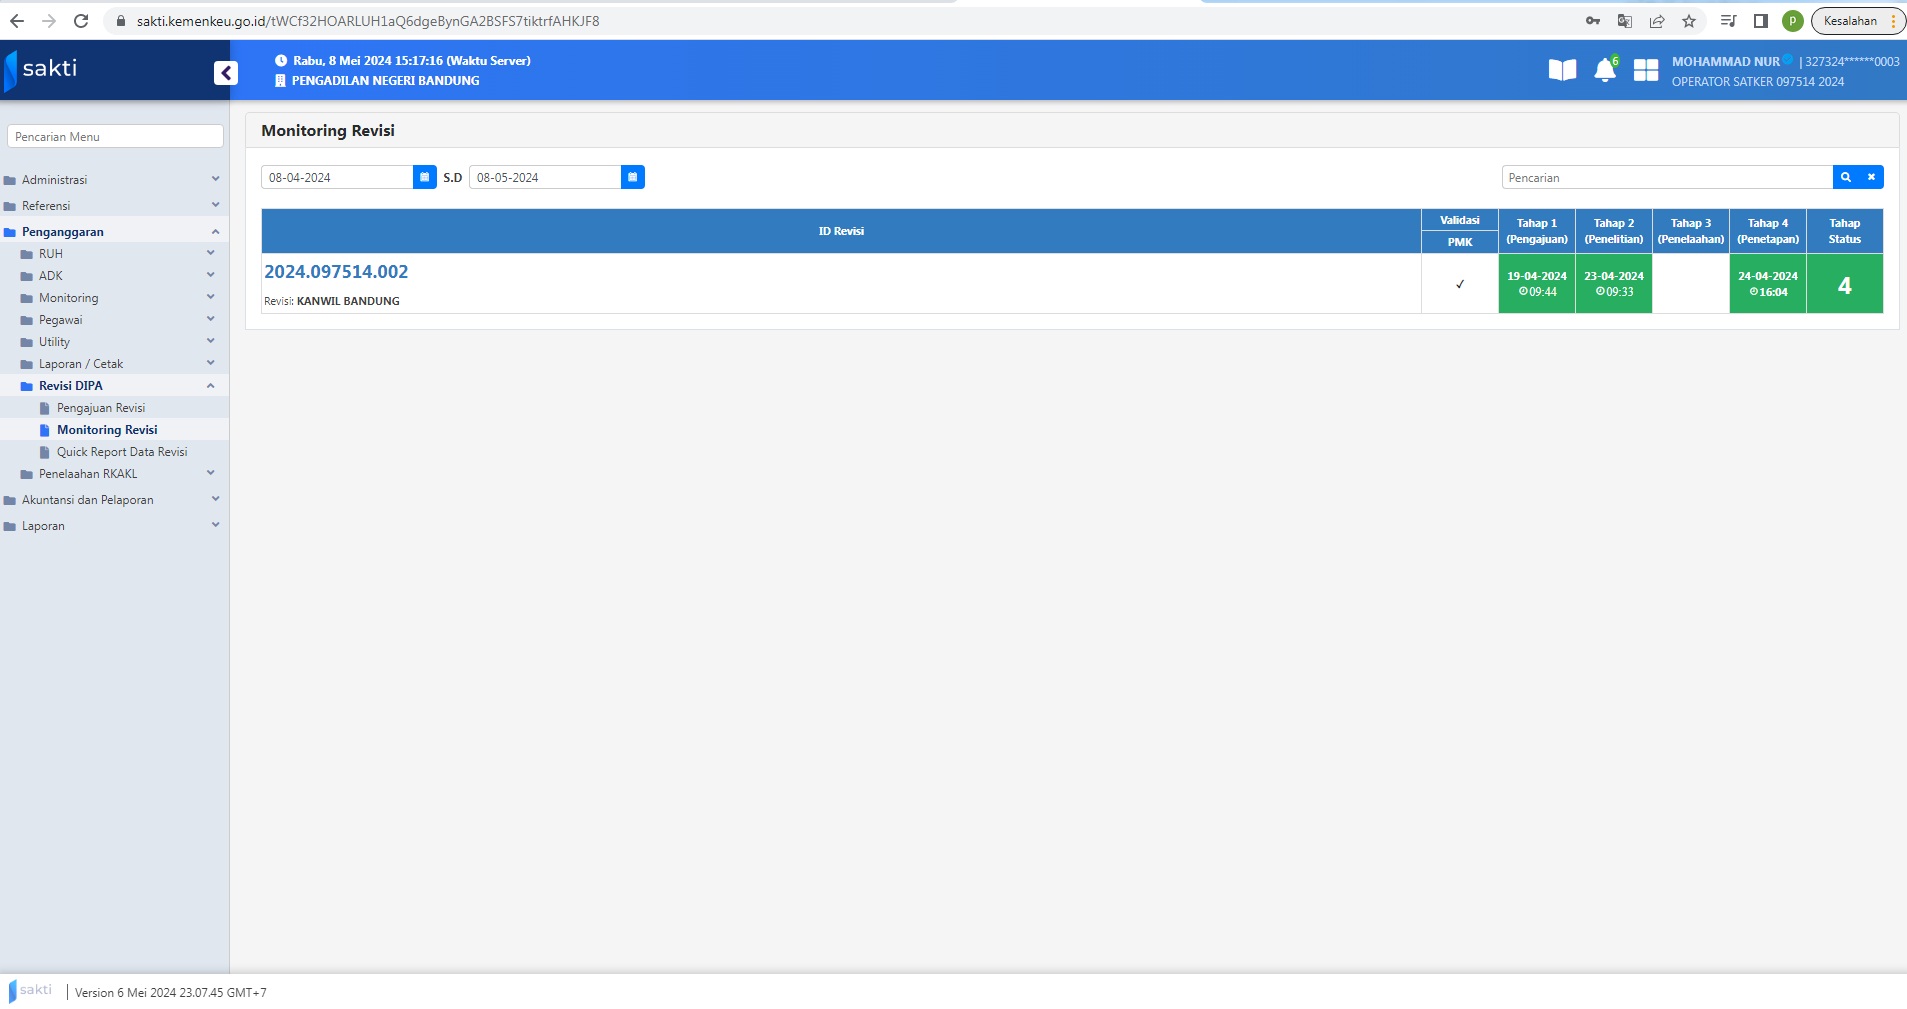This screenshot has width=1907, height=1009.
Task: Open the start date calendar picker
Action: [424, 177]
